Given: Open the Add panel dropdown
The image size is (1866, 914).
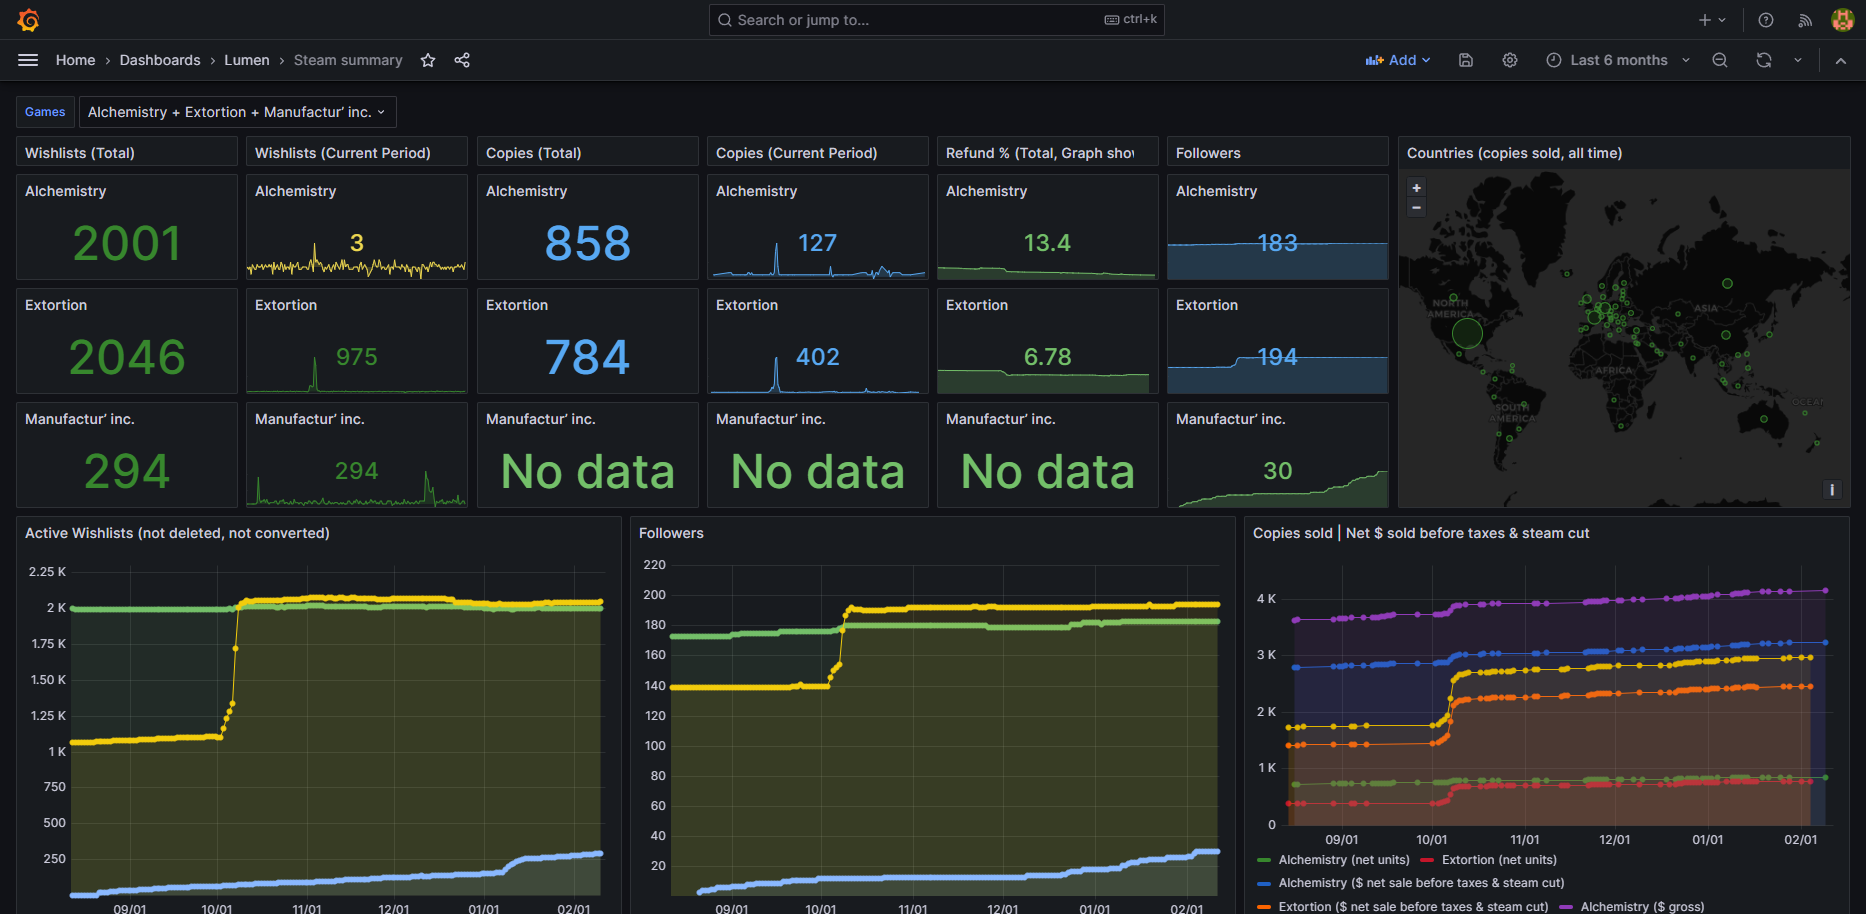Looking at the screenshot, I should (x=1398, y=60).
